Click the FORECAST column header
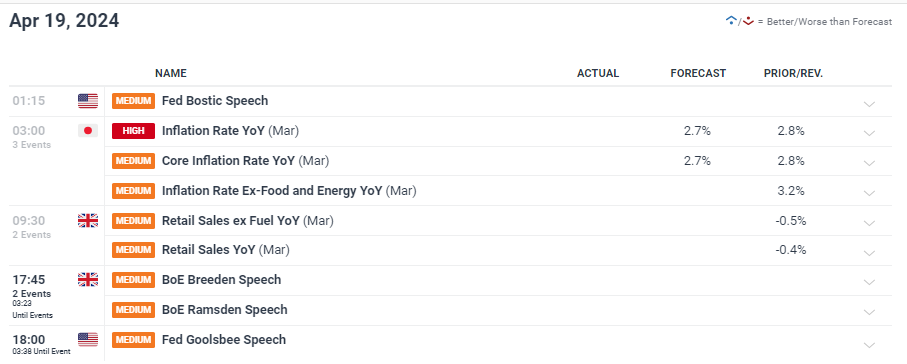907x364 pixels. tap(698, 73)
